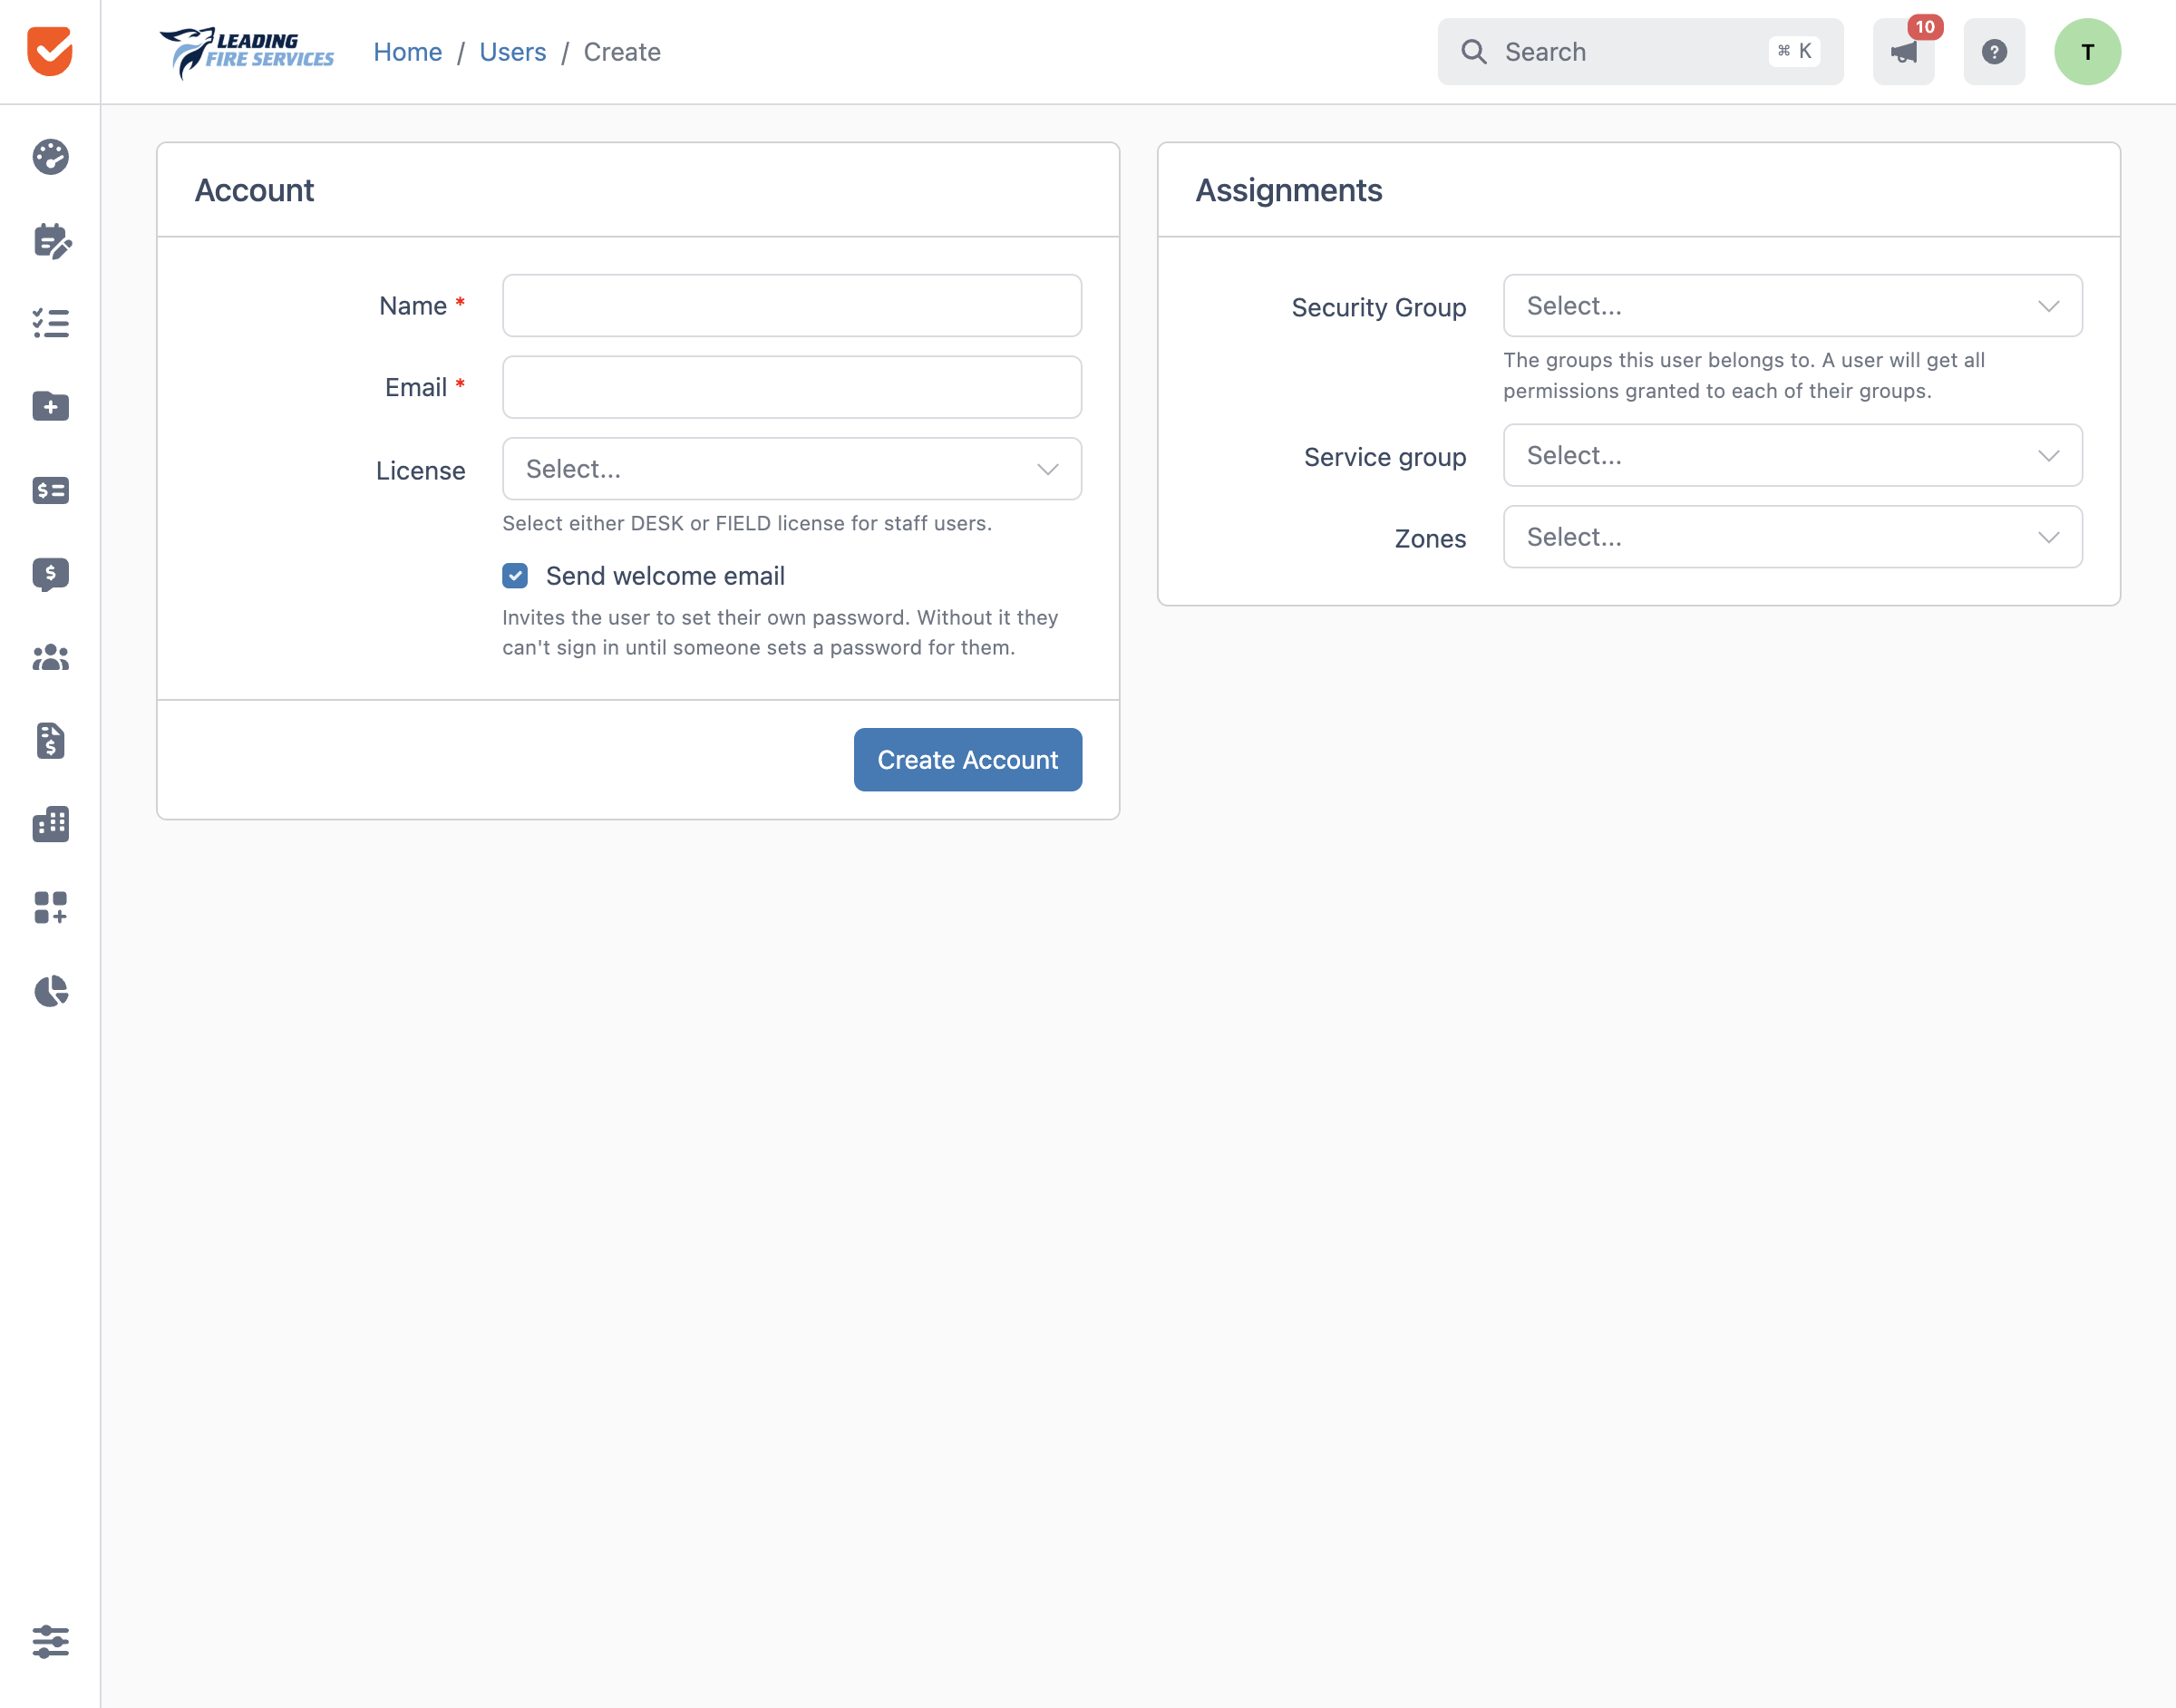Open the buildings icon in sidebar

click(50, 824)
